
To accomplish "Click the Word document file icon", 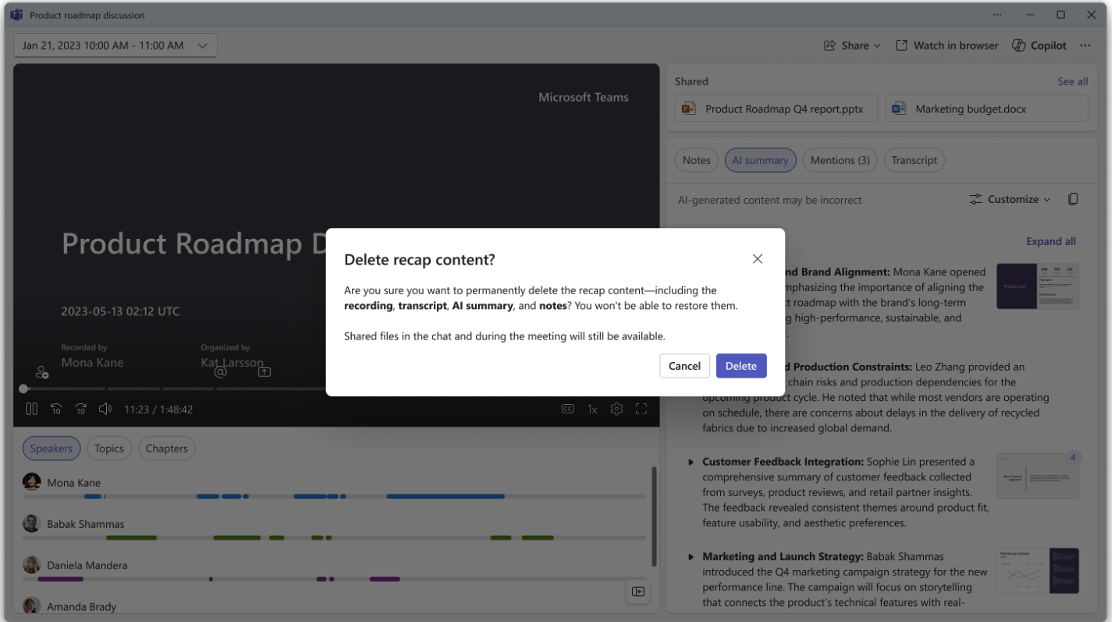I will pos(899,109).
